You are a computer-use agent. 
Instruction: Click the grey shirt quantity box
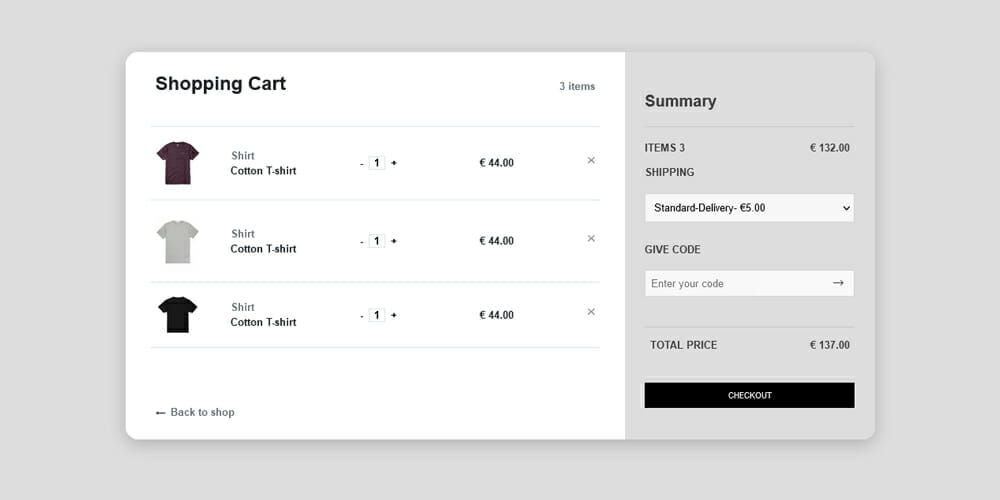coord(377,241)
